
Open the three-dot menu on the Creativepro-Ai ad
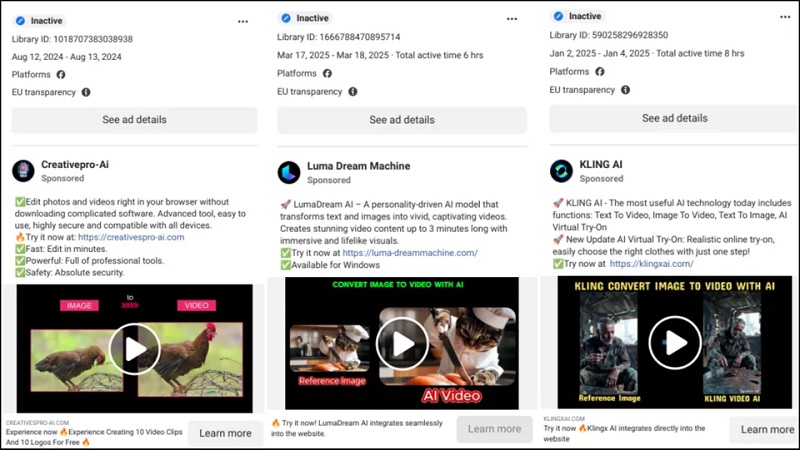(243, 21)
